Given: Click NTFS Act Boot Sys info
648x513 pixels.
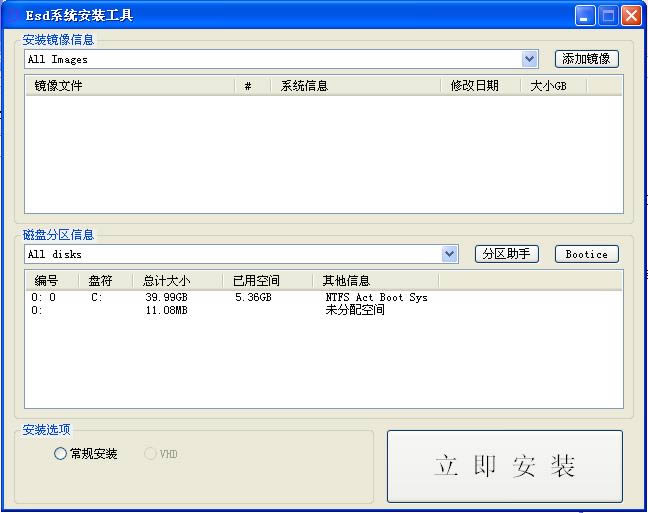Looking at the screenshot, I should (376, 297).
